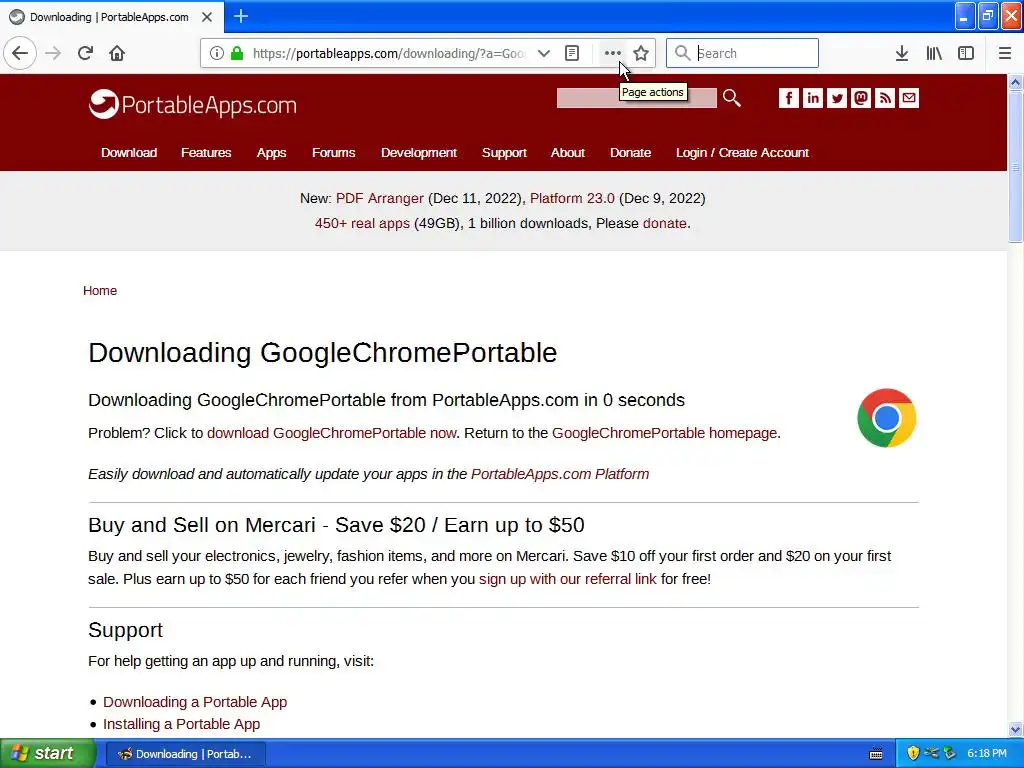Open the browser home page
The image size is (1024, 768).
click(x=117, y=53)
